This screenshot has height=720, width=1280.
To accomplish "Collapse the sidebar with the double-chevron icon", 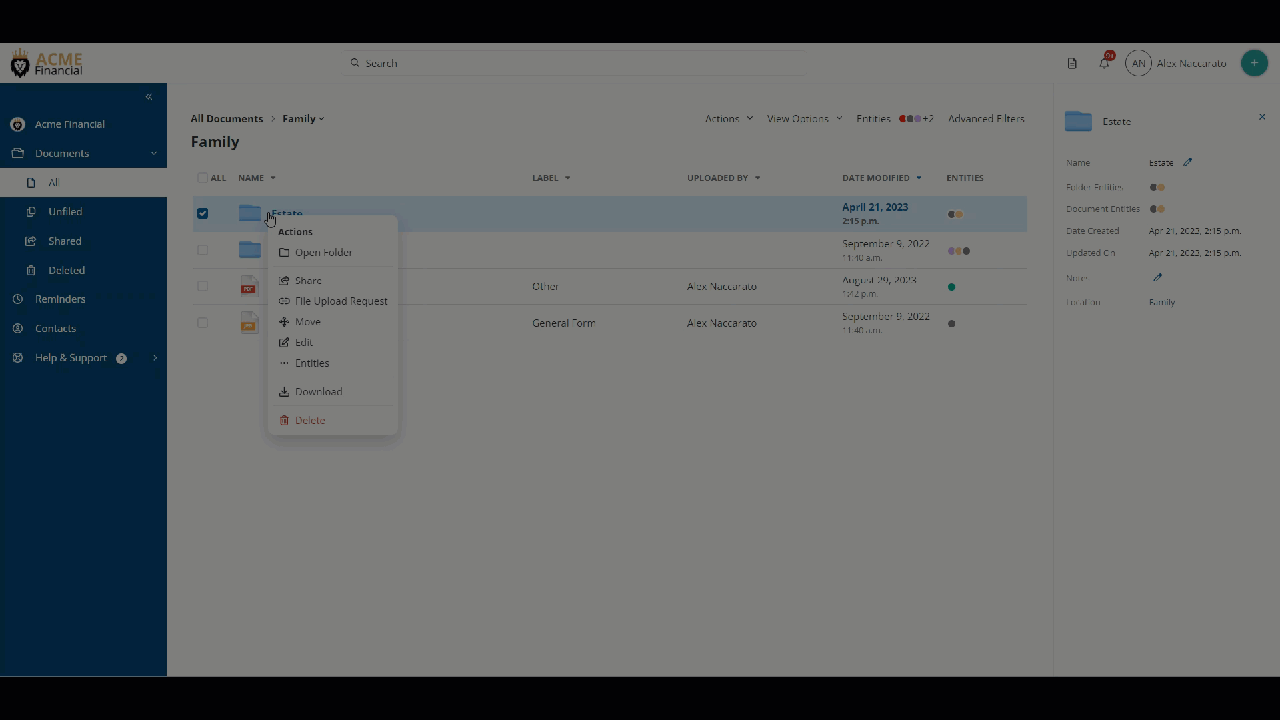I will tap(149, 97).
